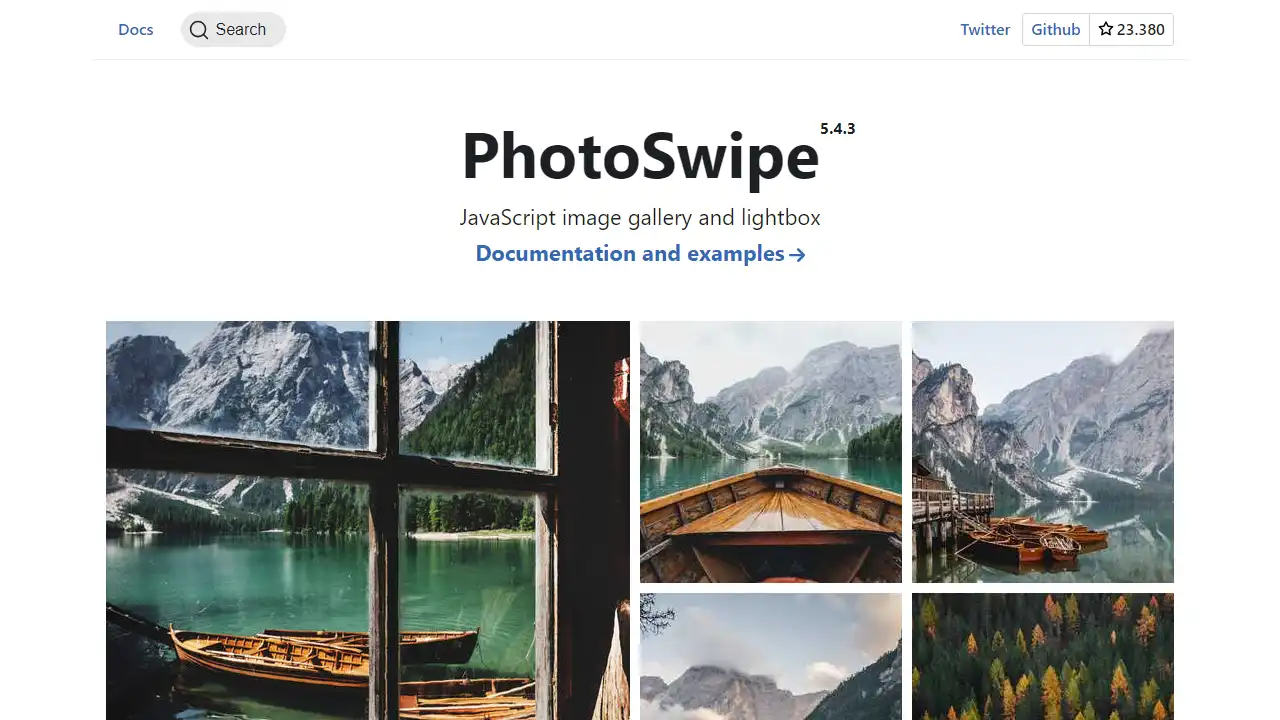1280x720 pixels.
Task: Click the star icon beside the GitHub count
Action: tap(1105, 29)
